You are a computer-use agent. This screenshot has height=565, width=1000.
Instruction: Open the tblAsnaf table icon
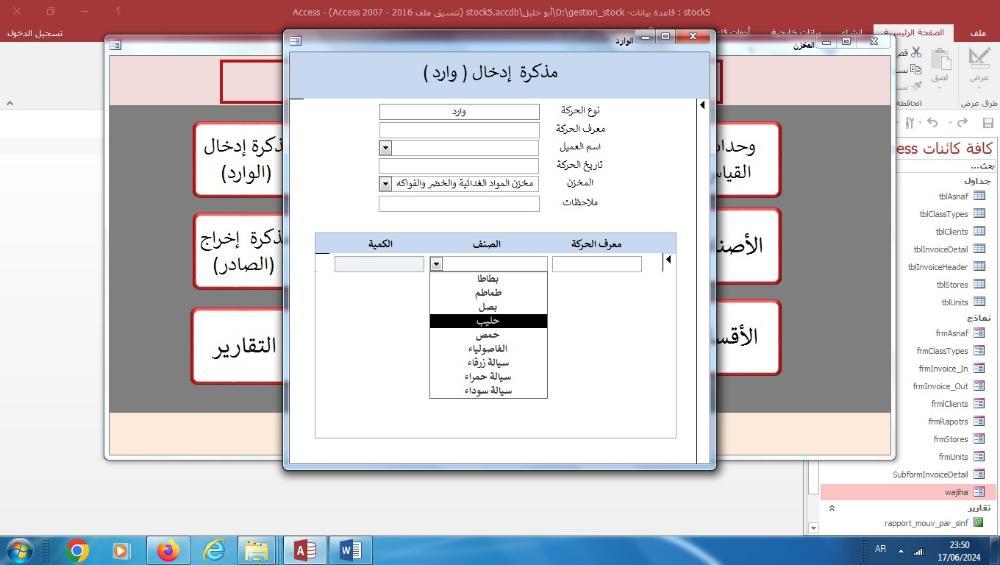tap(979, 196)
